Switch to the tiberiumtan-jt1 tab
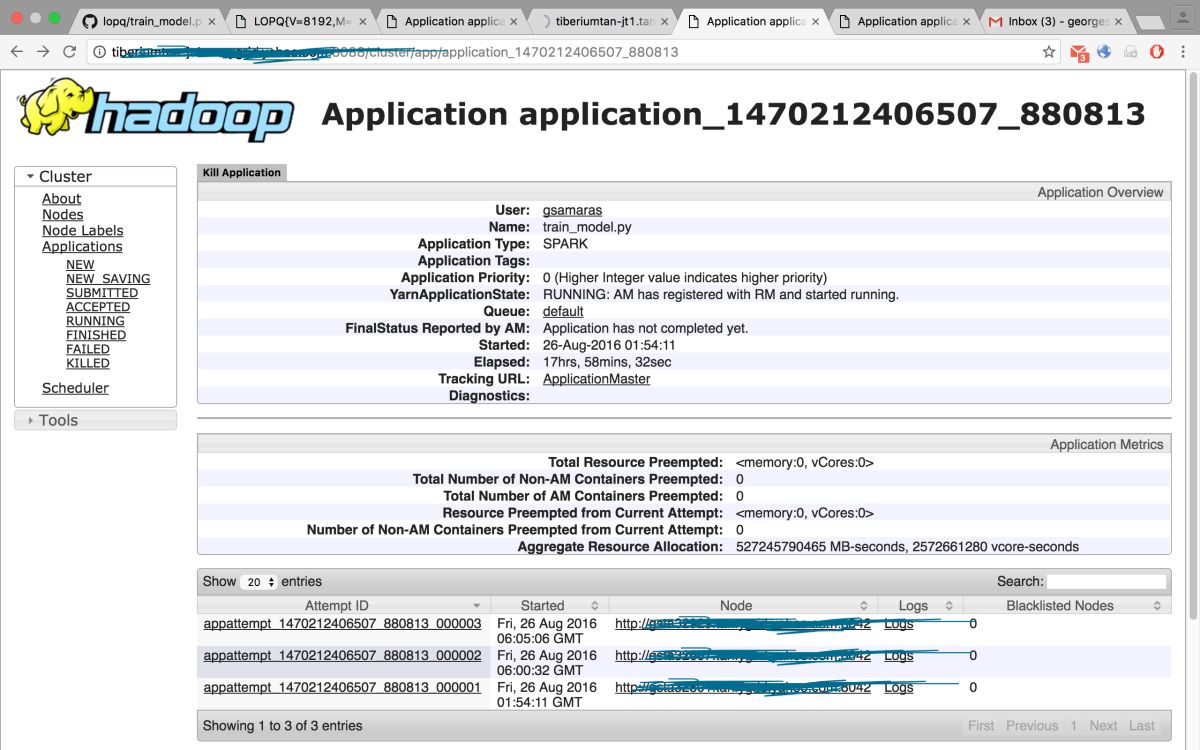Image resolution: width=1200 pixels, height=750 pixels. (x=605, y=21)
